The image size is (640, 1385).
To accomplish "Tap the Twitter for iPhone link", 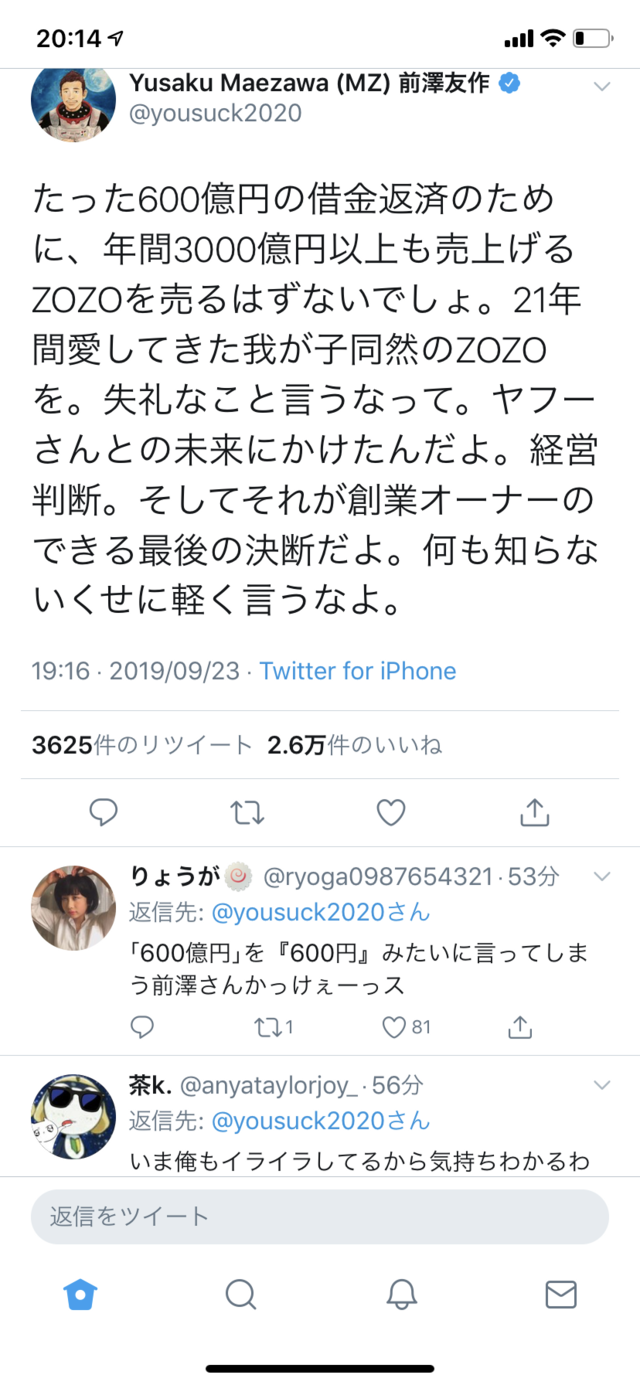I will [358, 670].
